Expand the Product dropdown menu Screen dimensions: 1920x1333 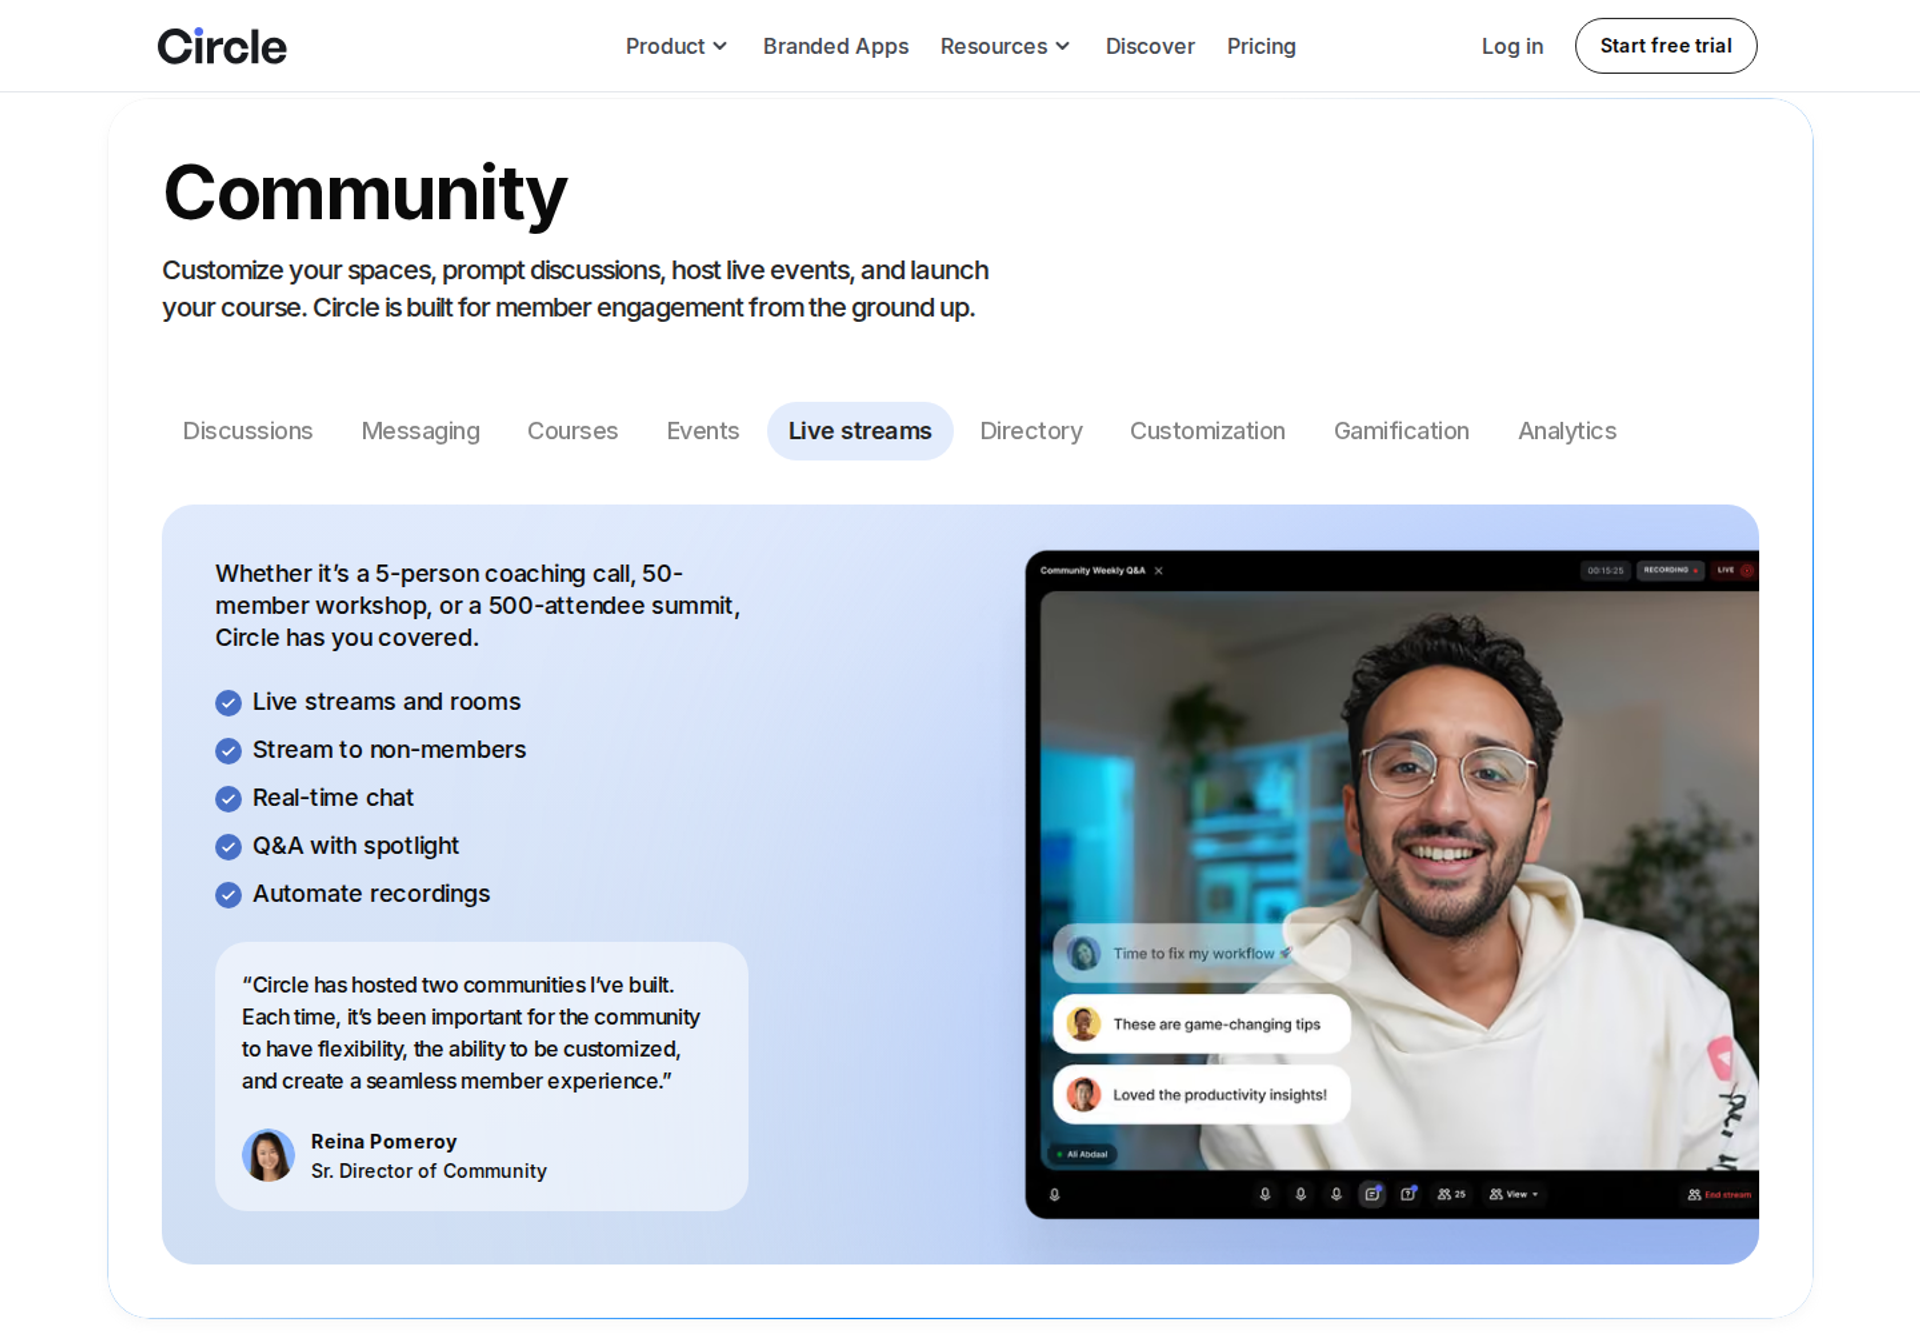676,46
